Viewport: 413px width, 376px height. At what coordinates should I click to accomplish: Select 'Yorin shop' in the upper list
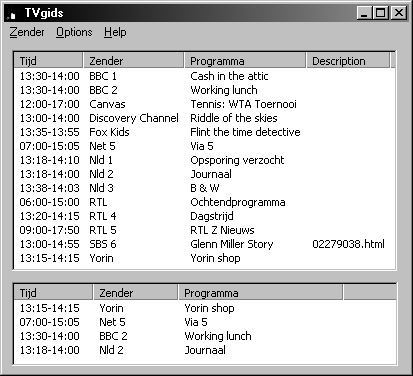pyautogui.click(x=215, y=258)
